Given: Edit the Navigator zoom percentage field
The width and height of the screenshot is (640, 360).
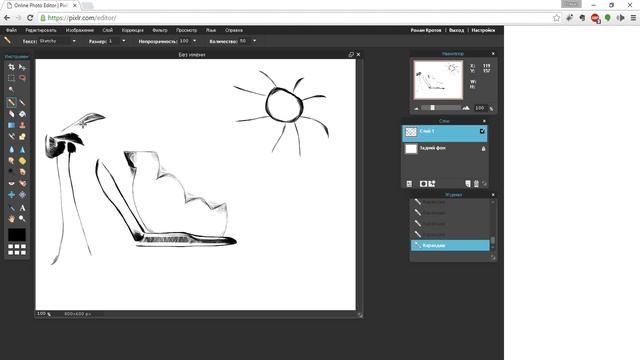Looking at the screenshot, I should [x=480, y=108].
